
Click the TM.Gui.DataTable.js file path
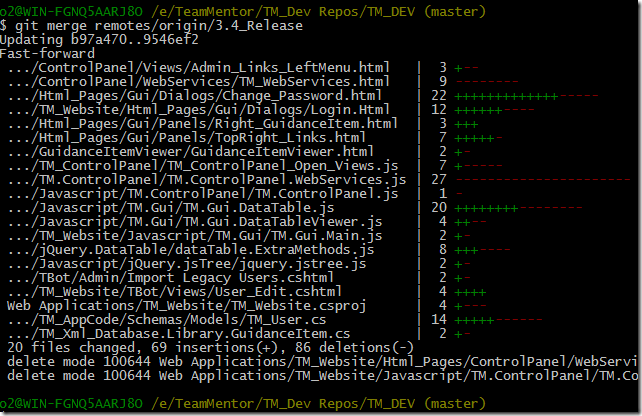[x=171, y=208]
